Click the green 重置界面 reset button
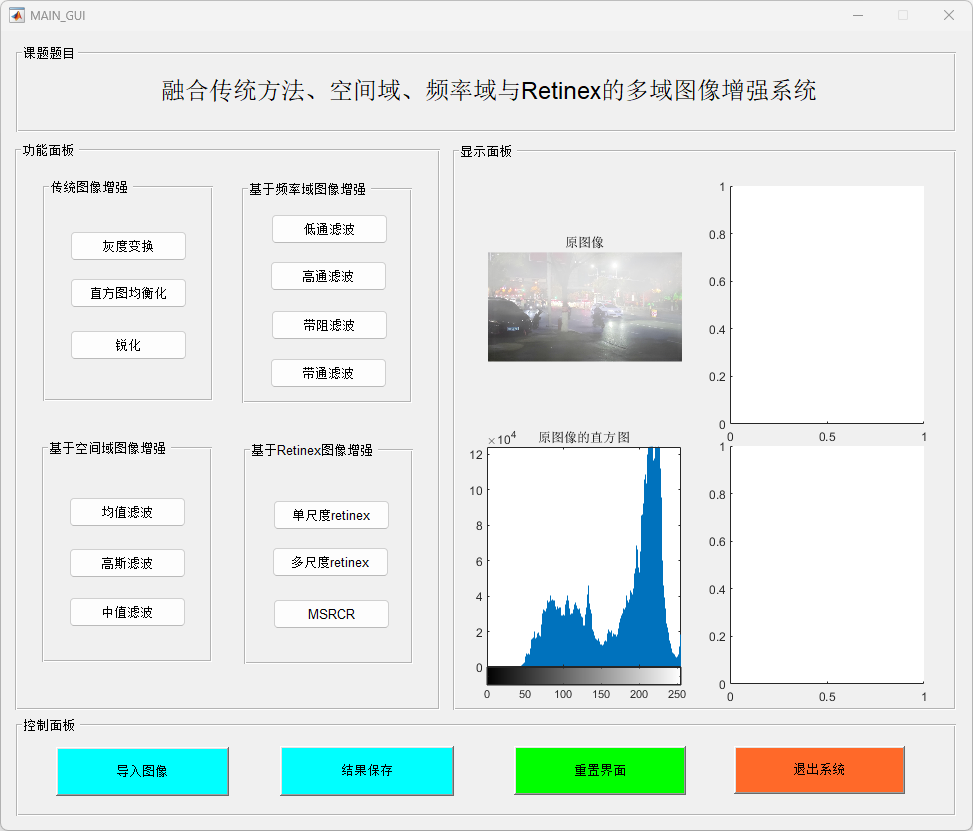The height and width of the screenshot is (831, 973). pyautogui.click(x=600, y=770)
